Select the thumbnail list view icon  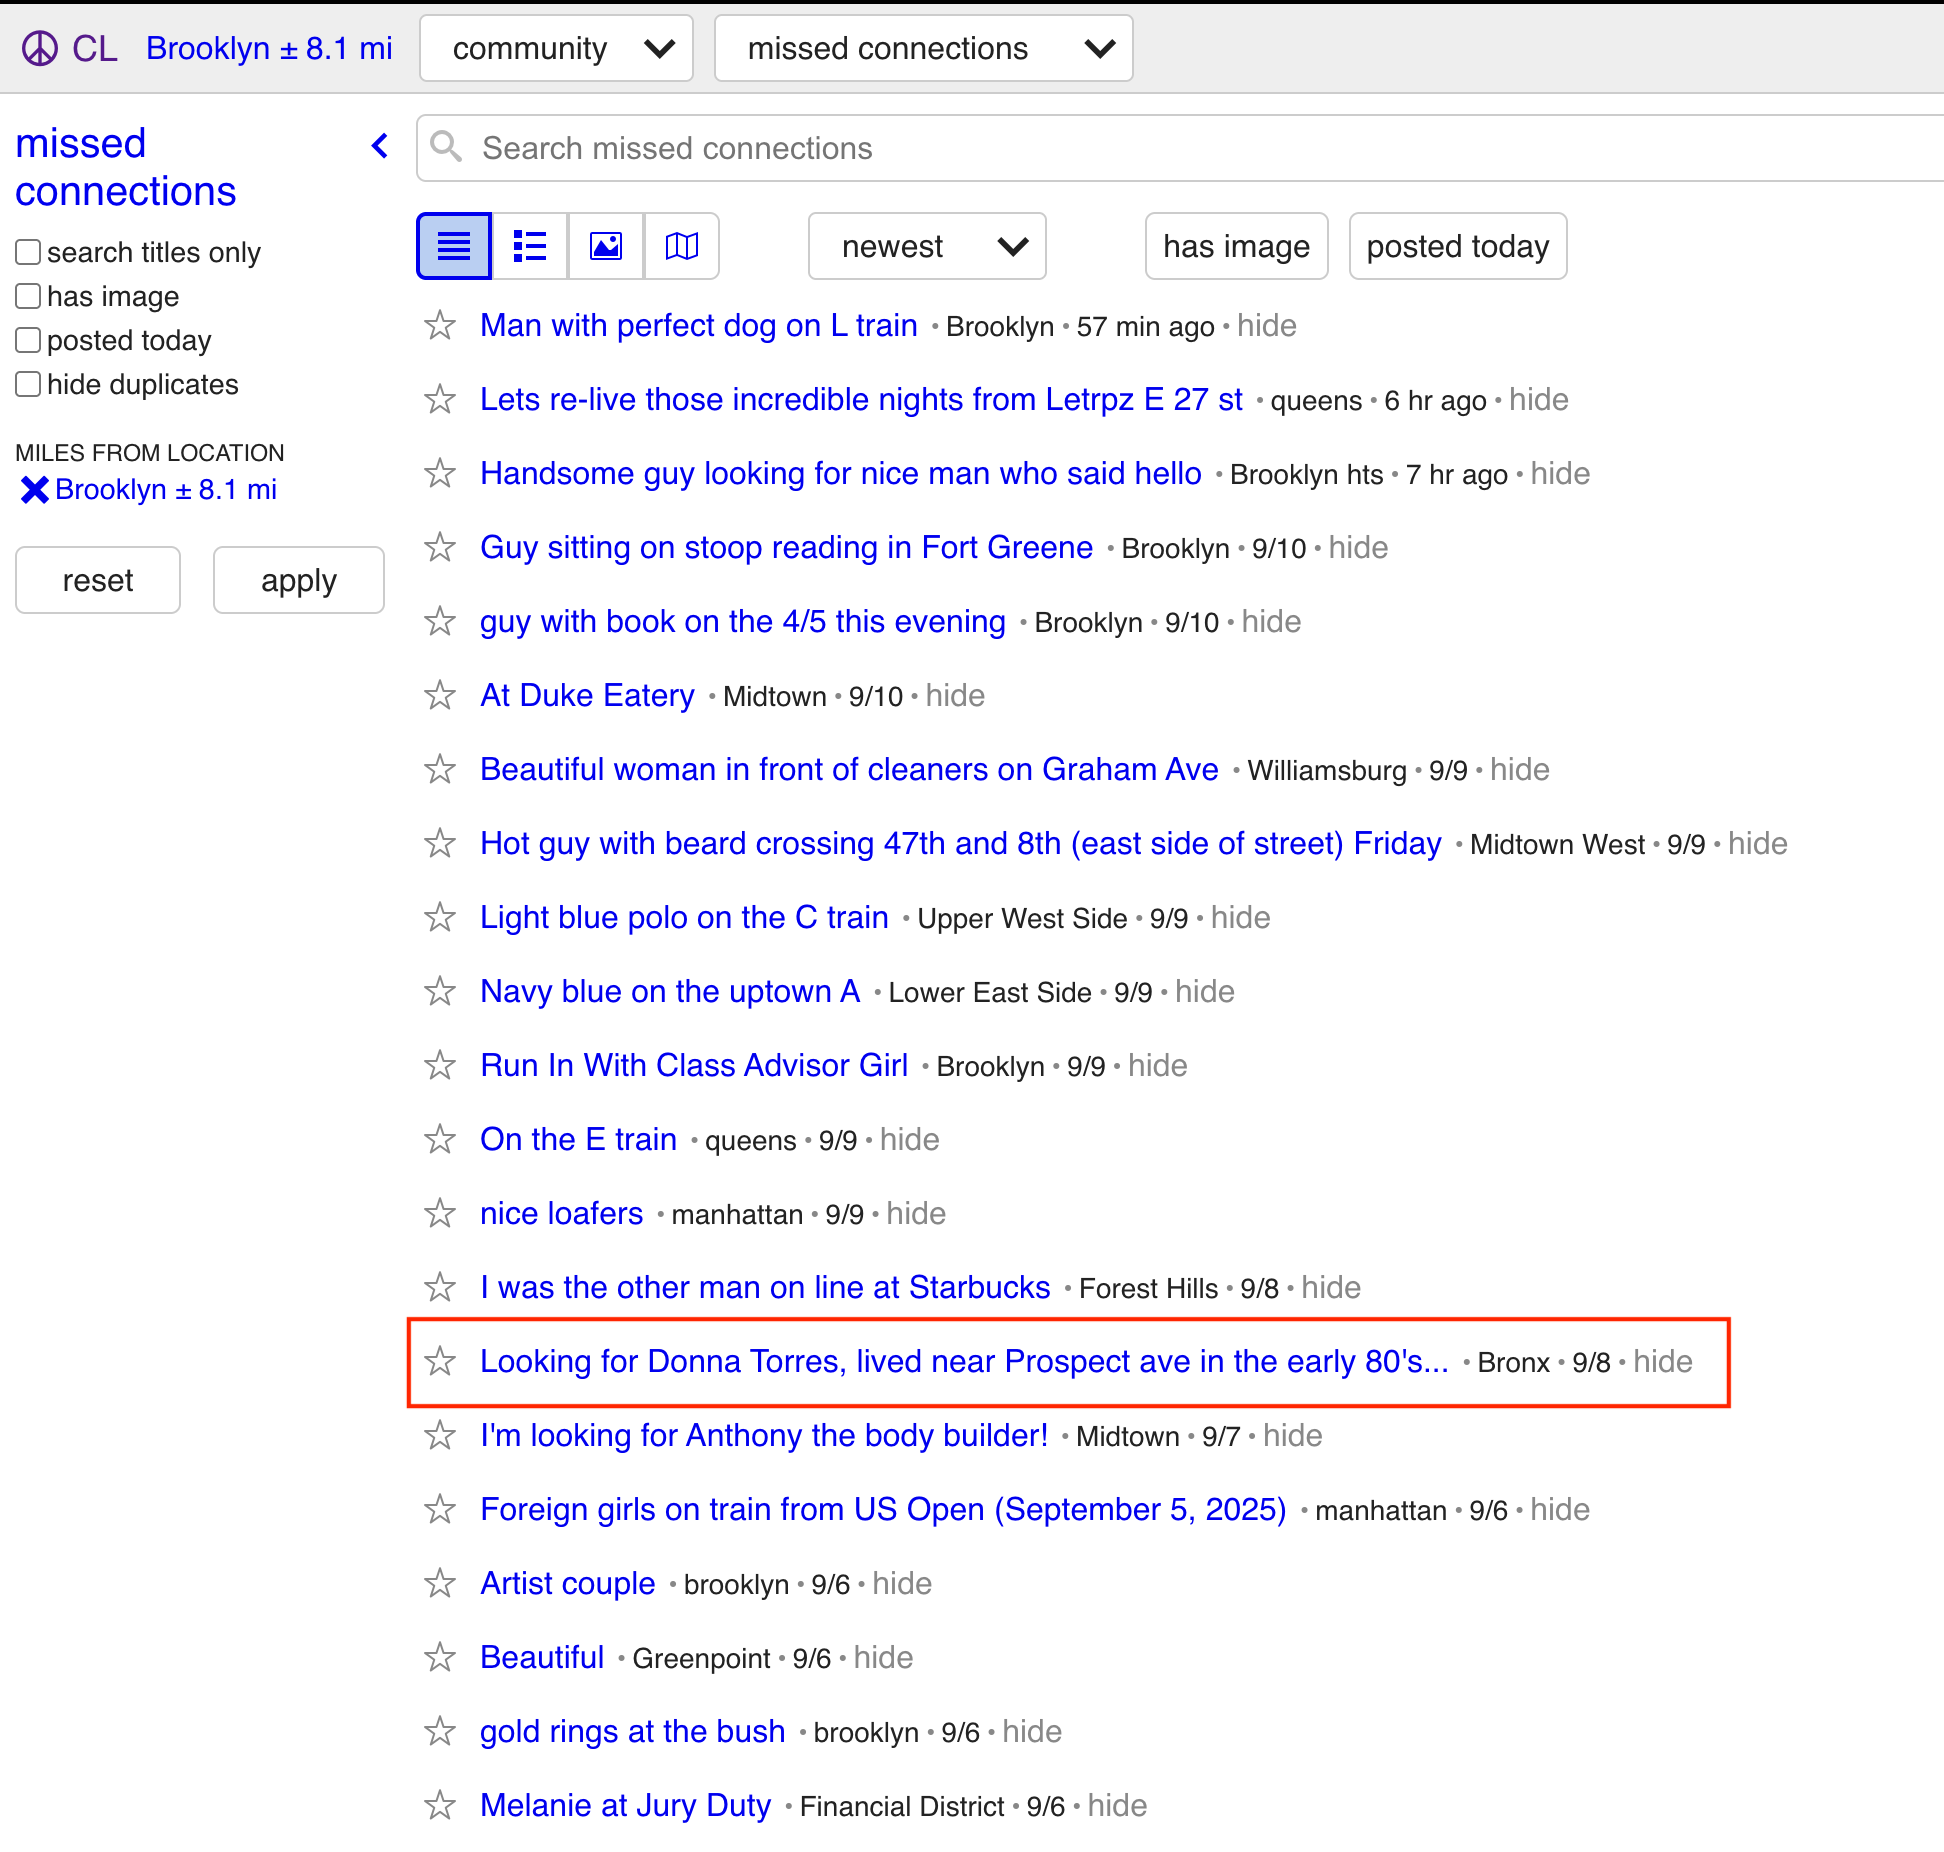[530, 246]
